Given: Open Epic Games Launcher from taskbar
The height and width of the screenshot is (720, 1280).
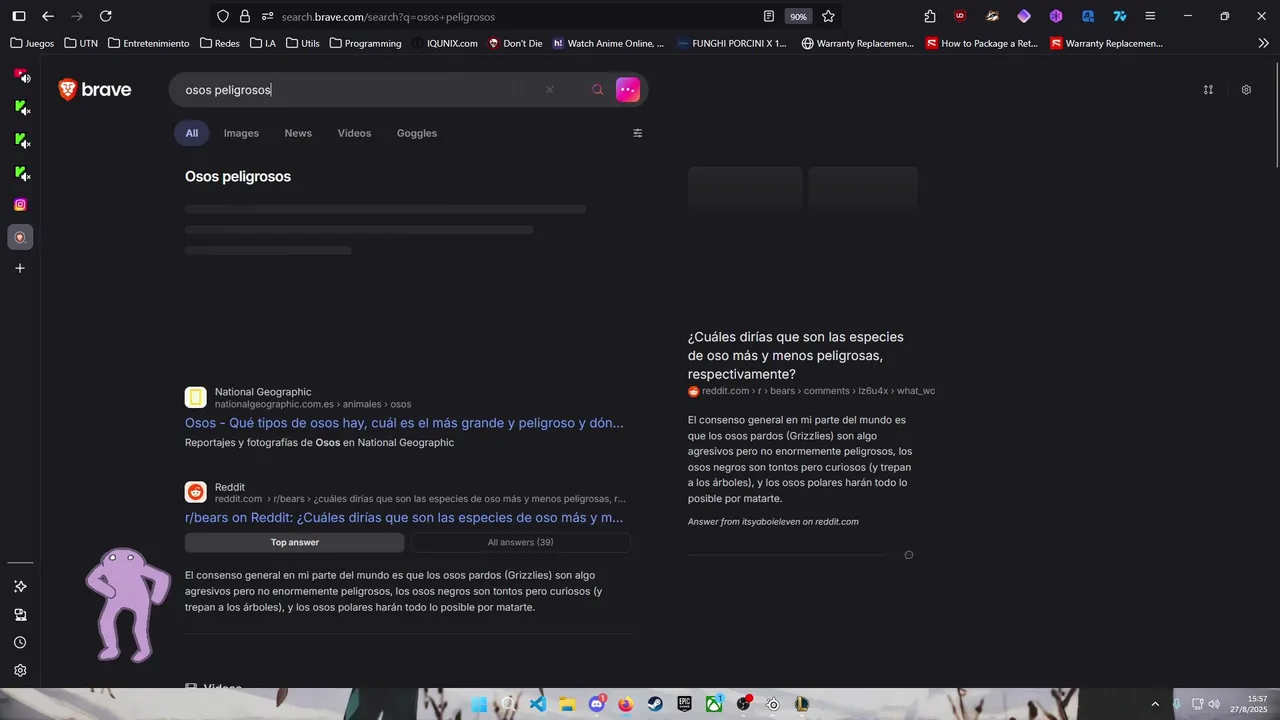Looking at the screenshot, I should [685, 704].
